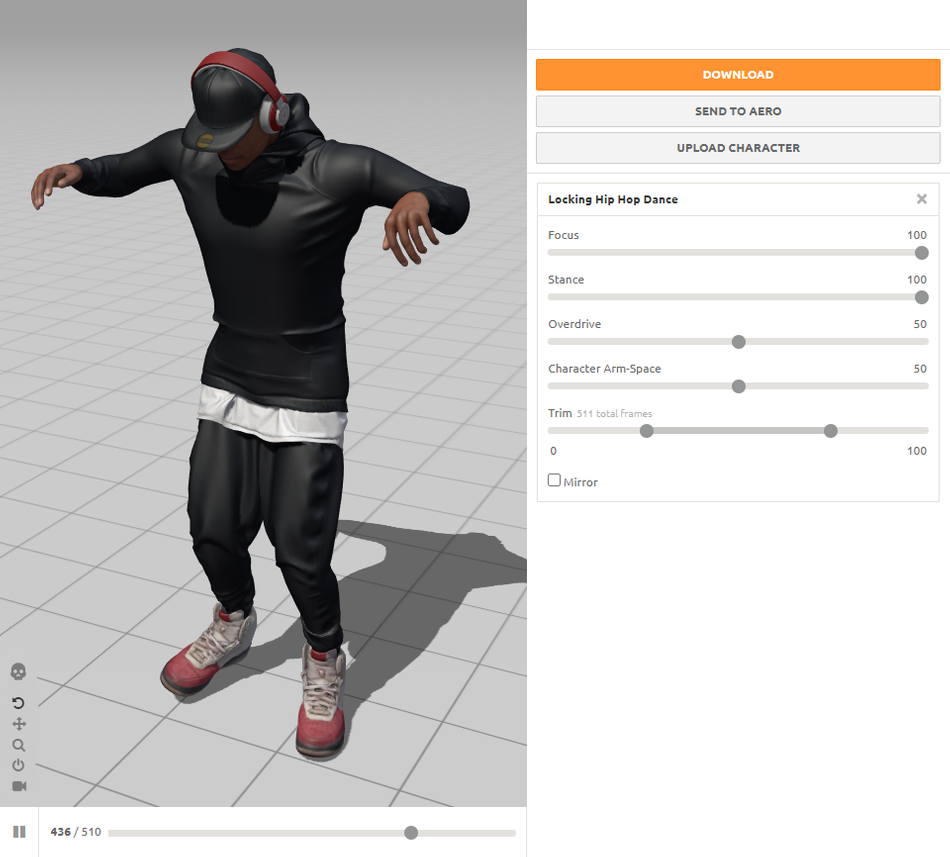The height and width of the screenshot is (857, 950).
Task: Uncheck Mirror to disable mirrored animation
Action: (x=553, y=480)
